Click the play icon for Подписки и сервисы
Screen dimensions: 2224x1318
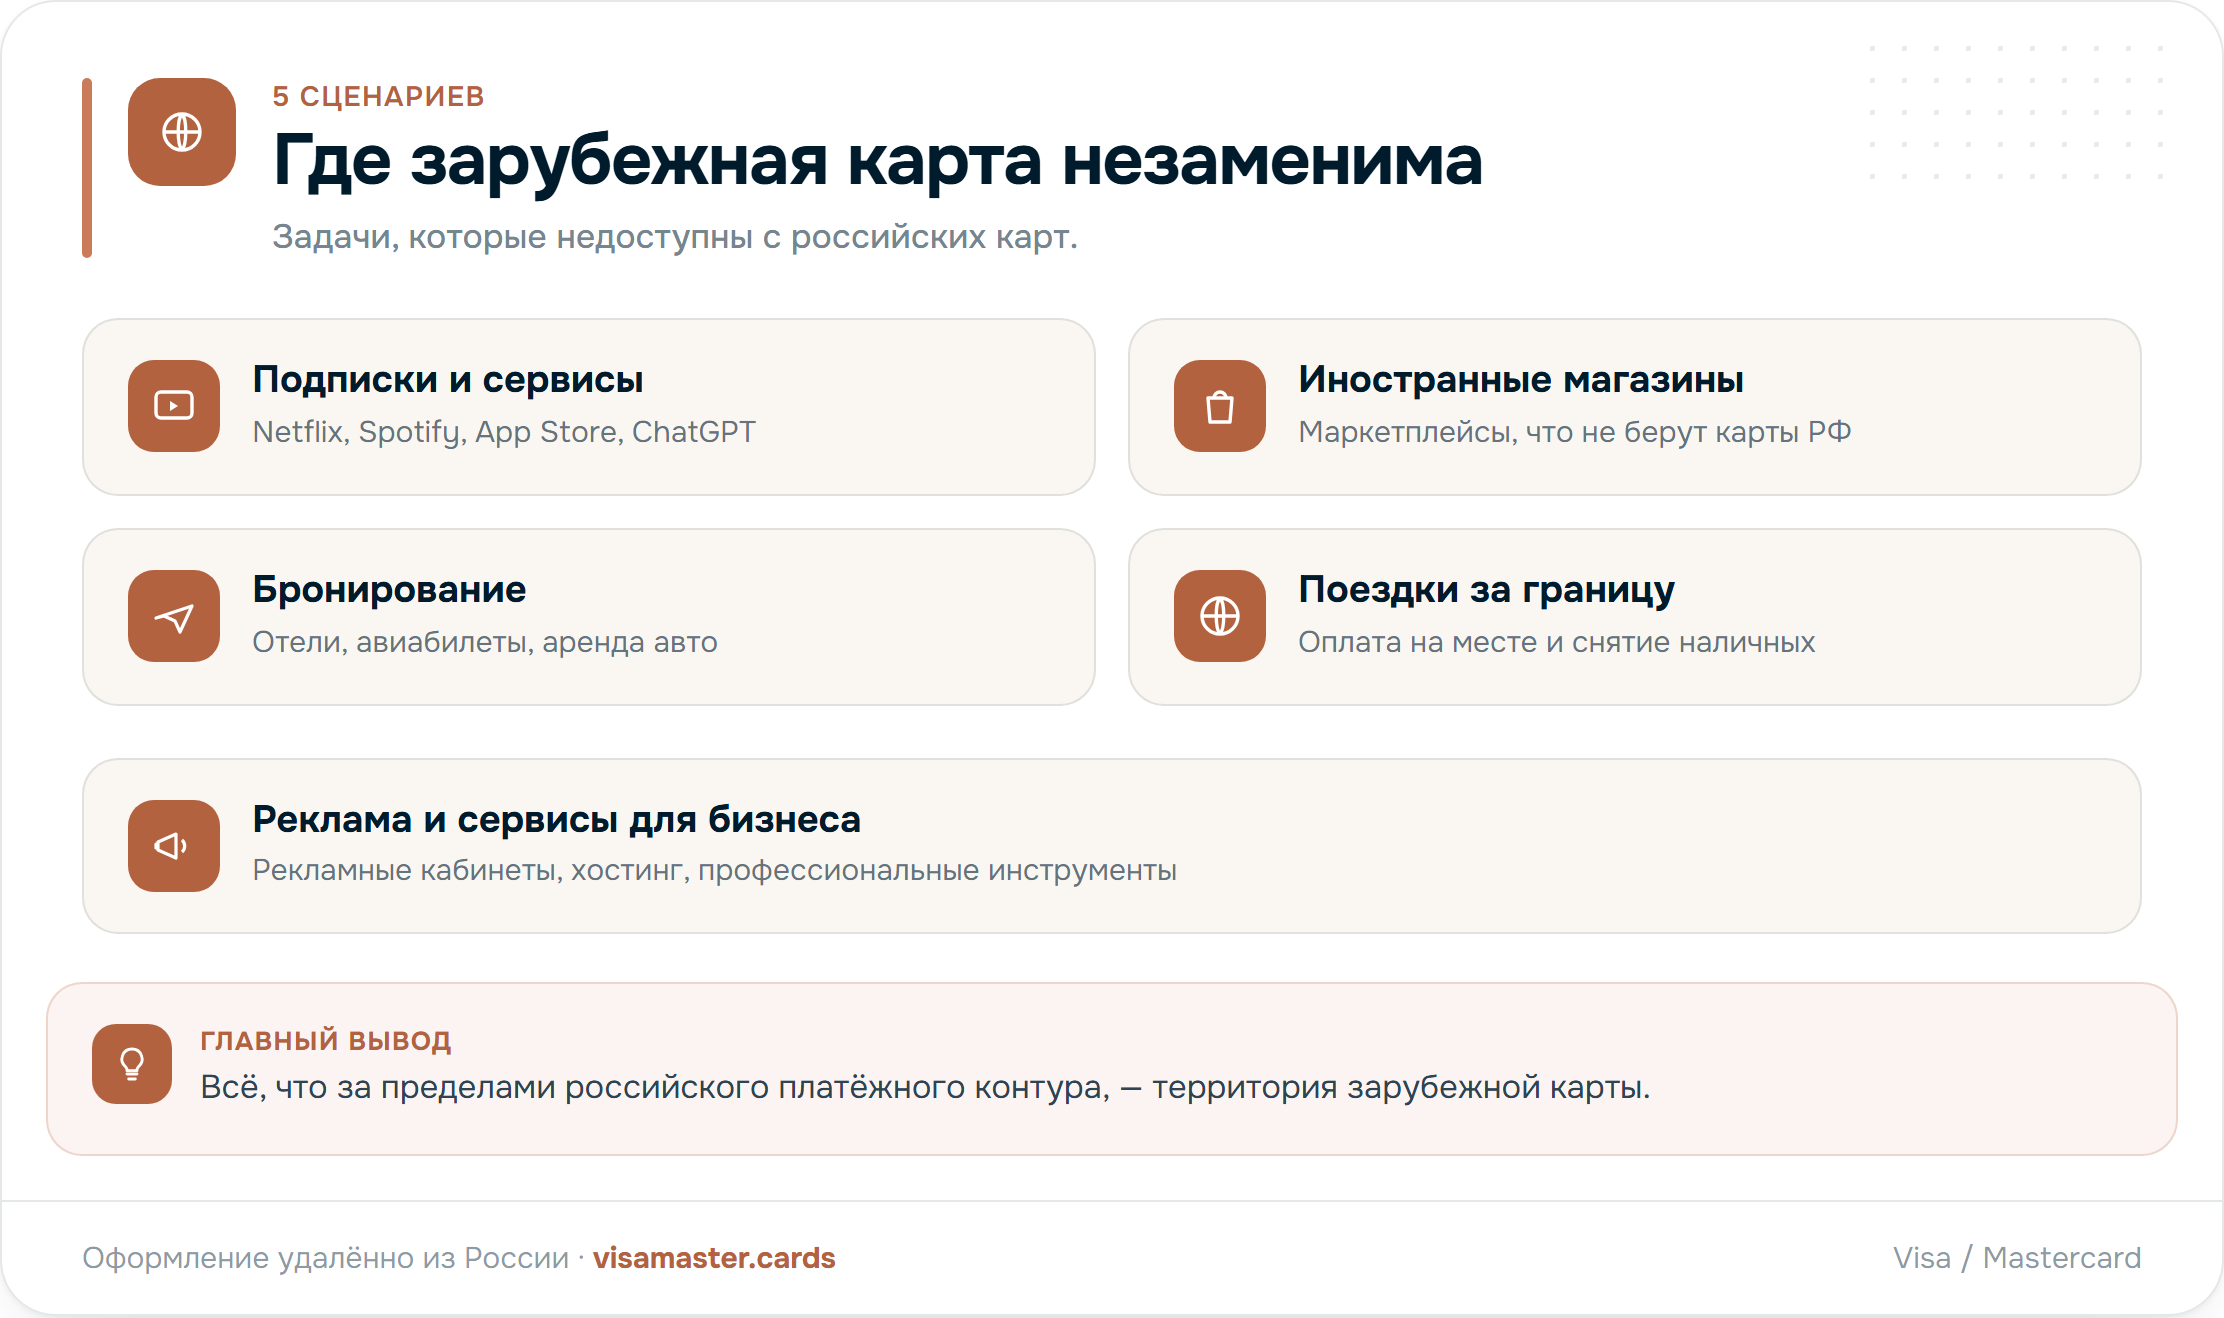click(174, 406)
